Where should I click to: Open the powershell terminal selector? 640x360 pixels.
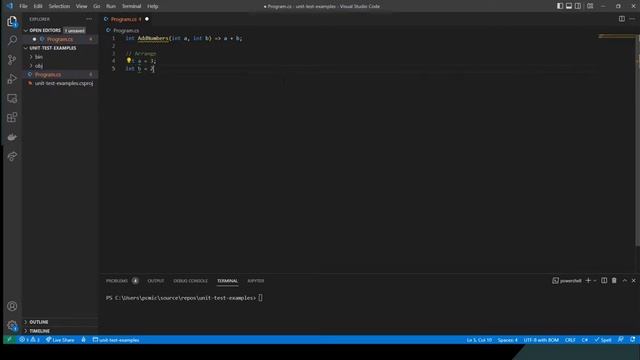point(567,281)
